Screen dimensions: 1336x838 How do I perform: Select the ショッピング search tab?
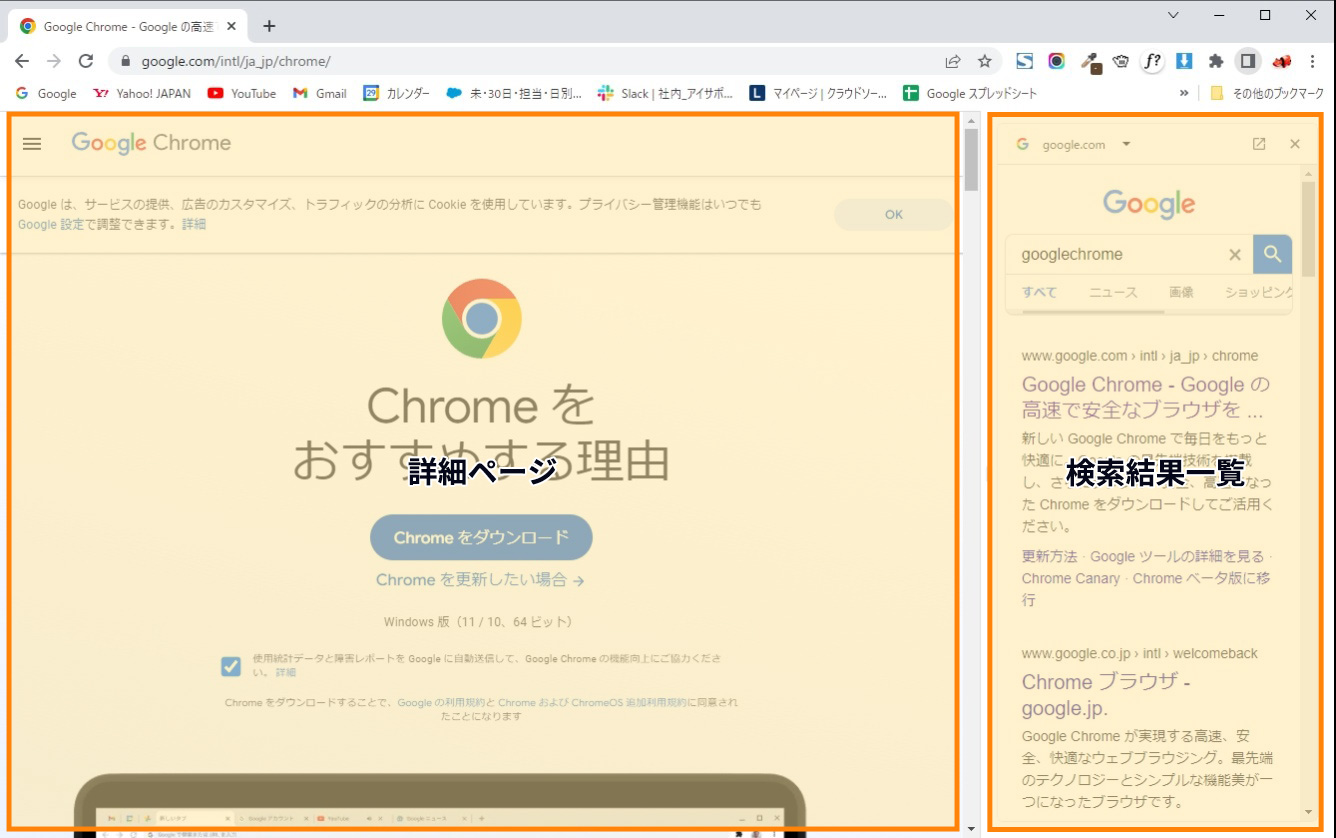pos(1259,292)
